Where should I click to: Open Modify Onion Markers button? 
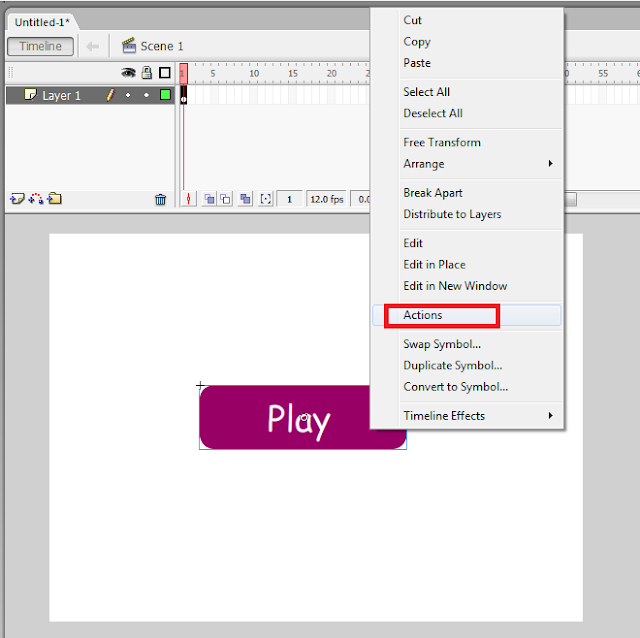click(266, 199)
